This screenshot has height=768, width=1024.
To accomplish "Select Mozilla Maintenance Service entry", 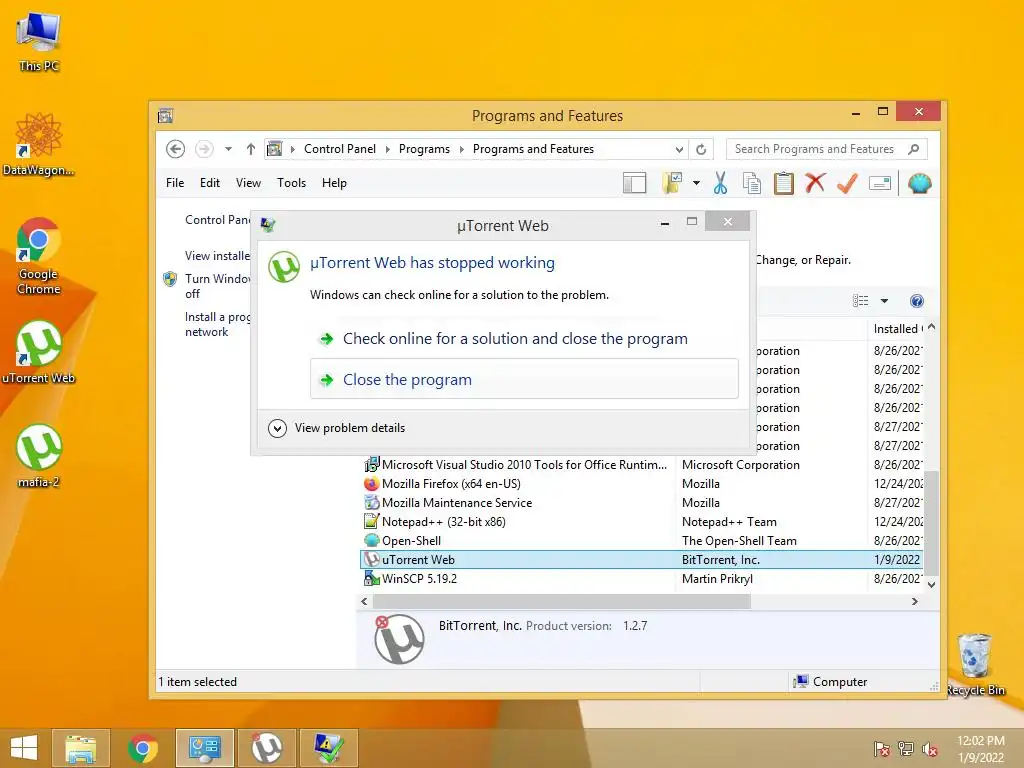I will (x=642, y=503).
